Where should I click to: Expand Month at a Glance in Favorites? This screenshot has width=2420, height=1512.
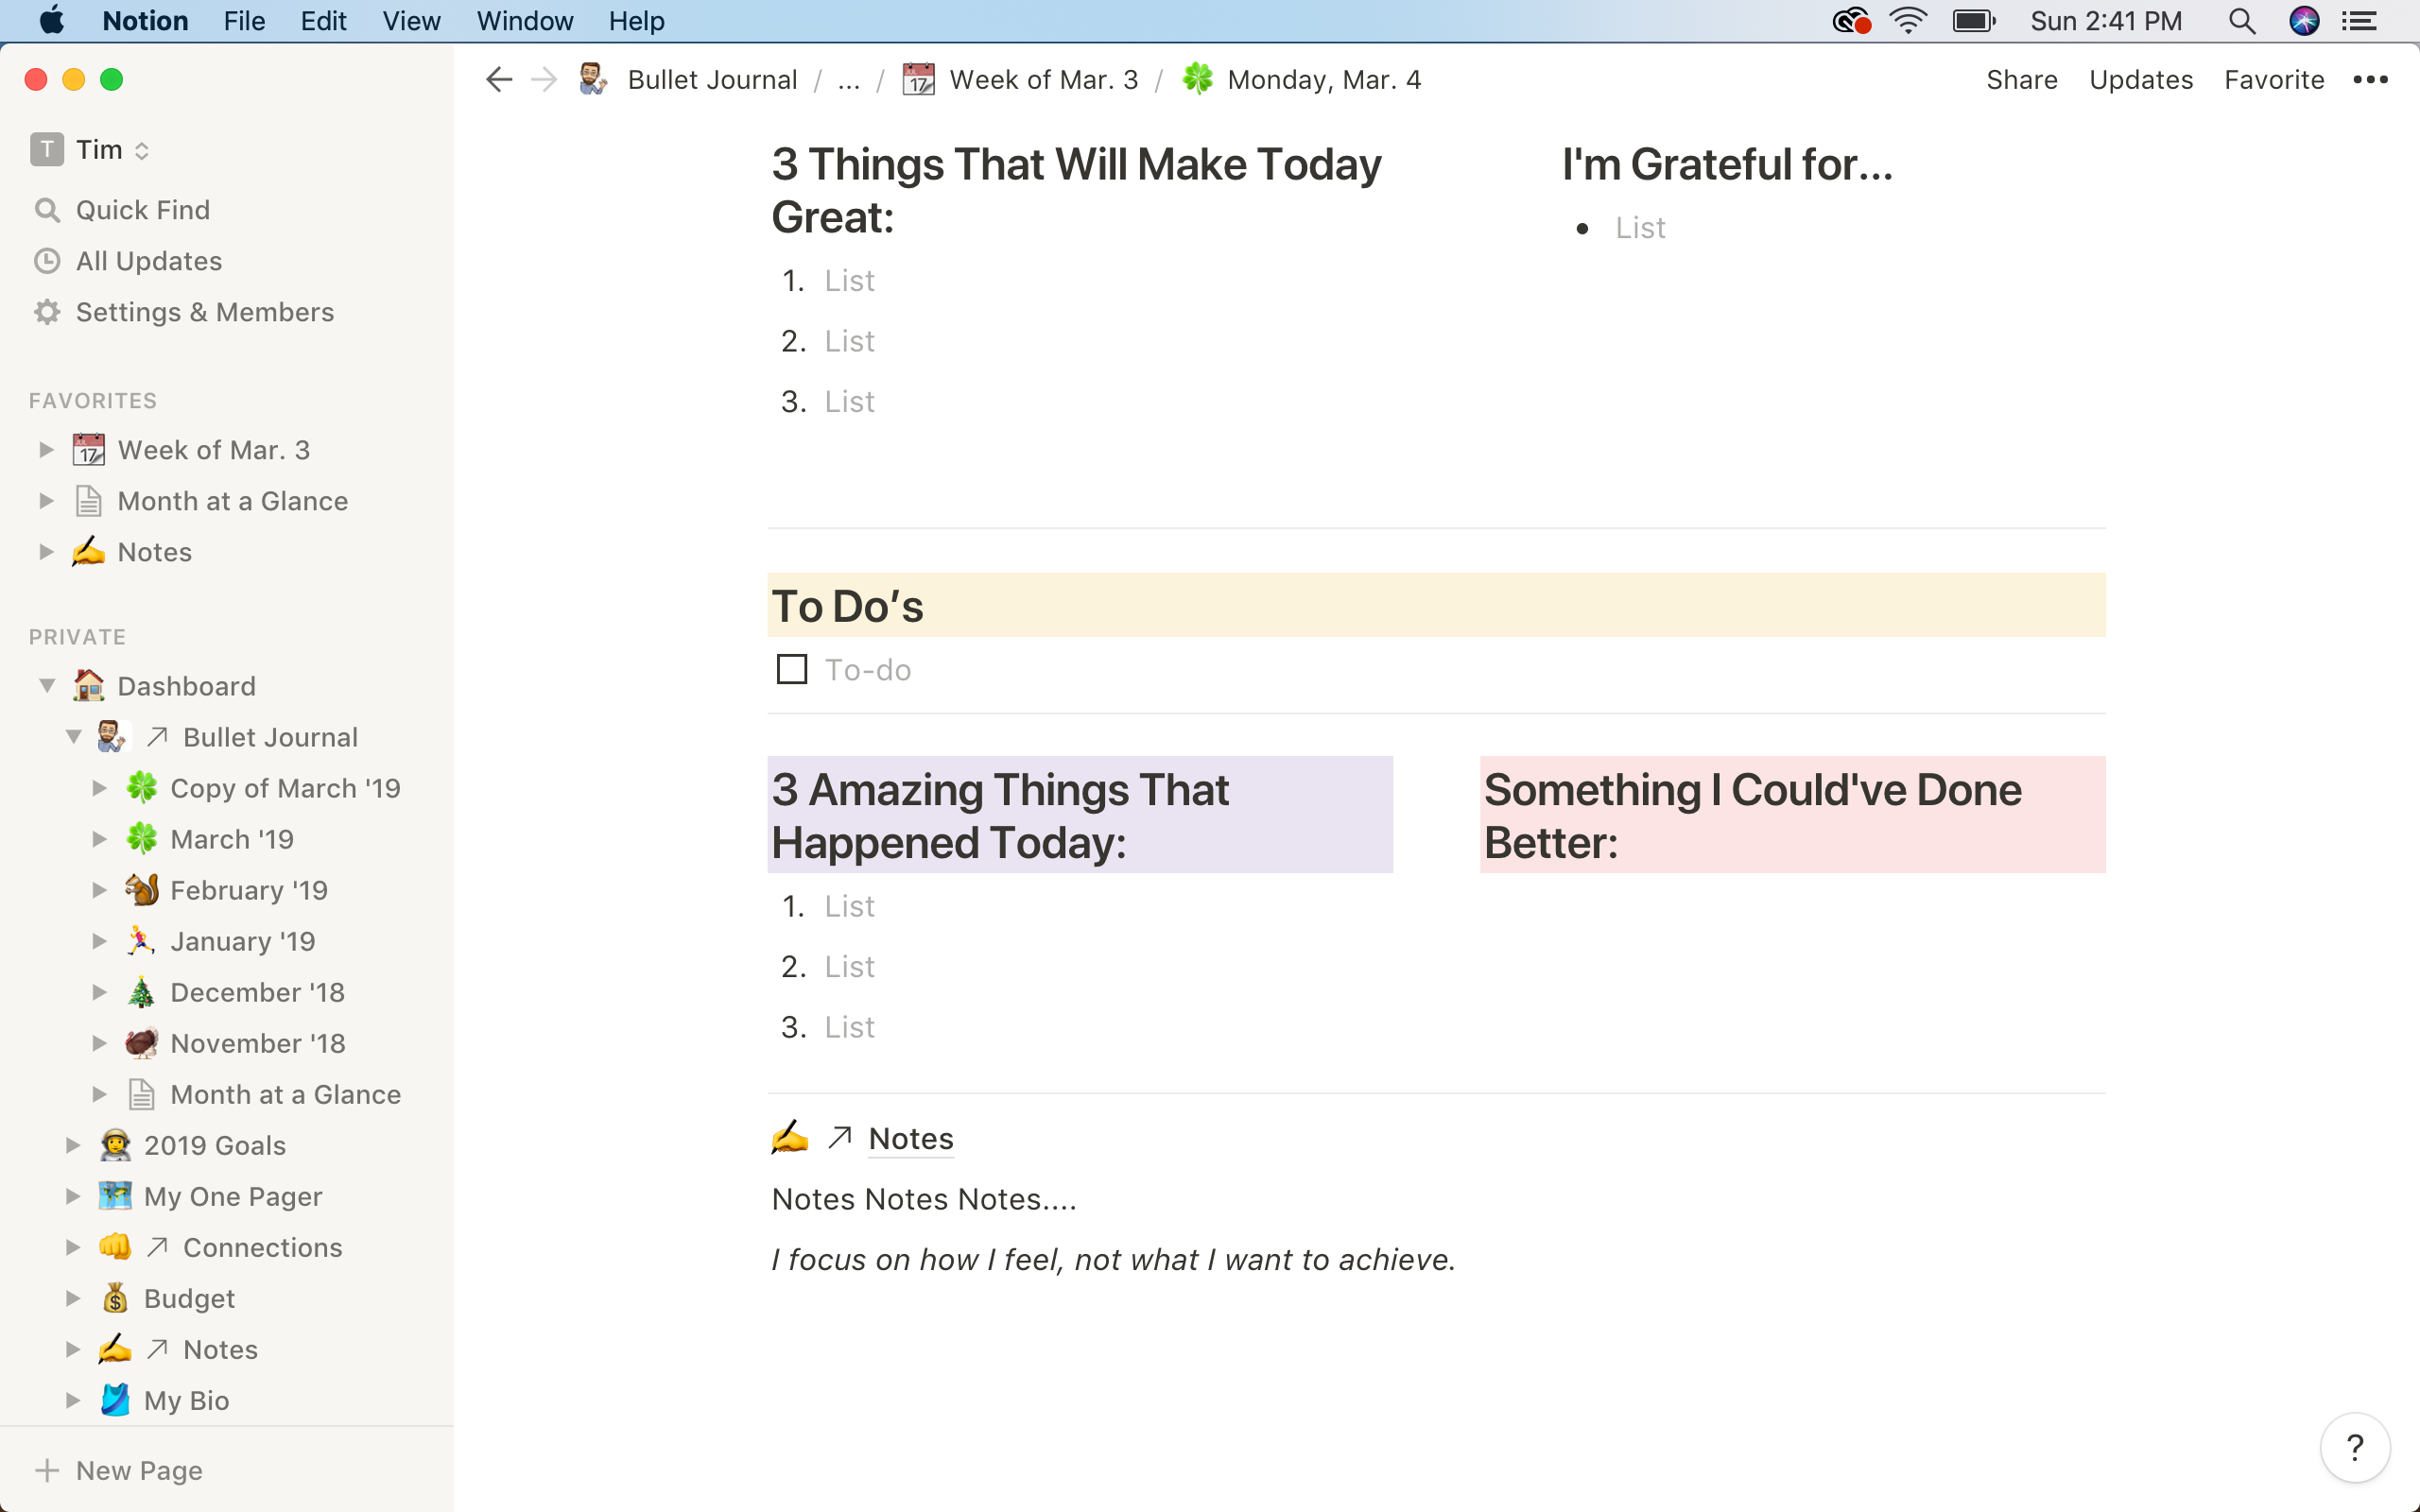coord(46,501)
